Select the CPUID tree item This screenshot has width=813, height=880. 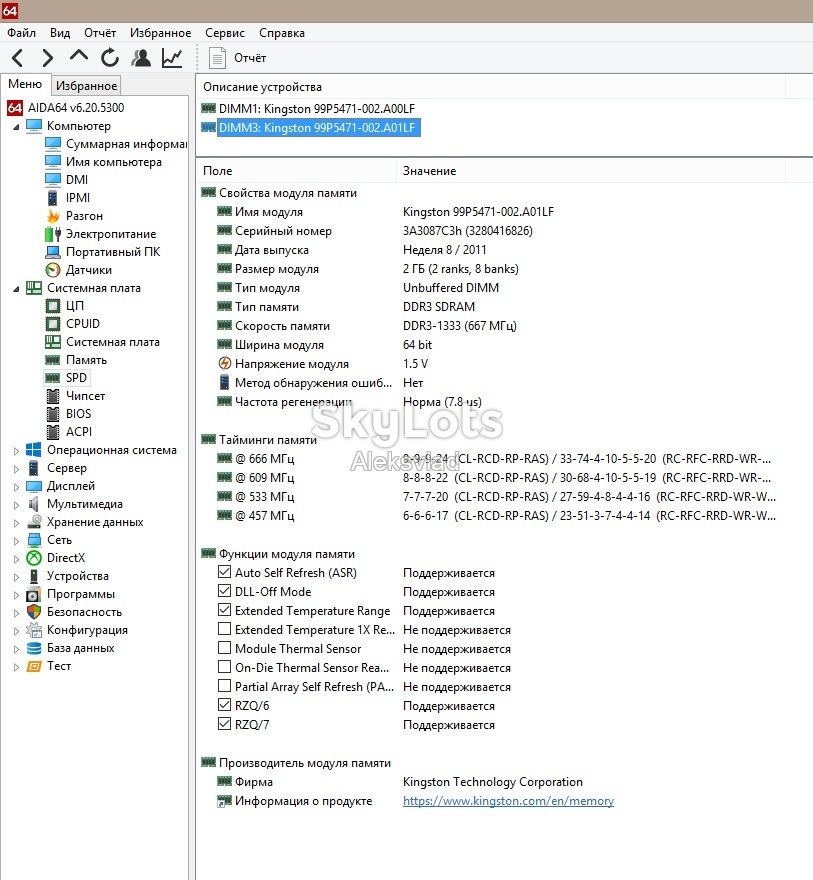pyautogui.click(x=82, y=324)
